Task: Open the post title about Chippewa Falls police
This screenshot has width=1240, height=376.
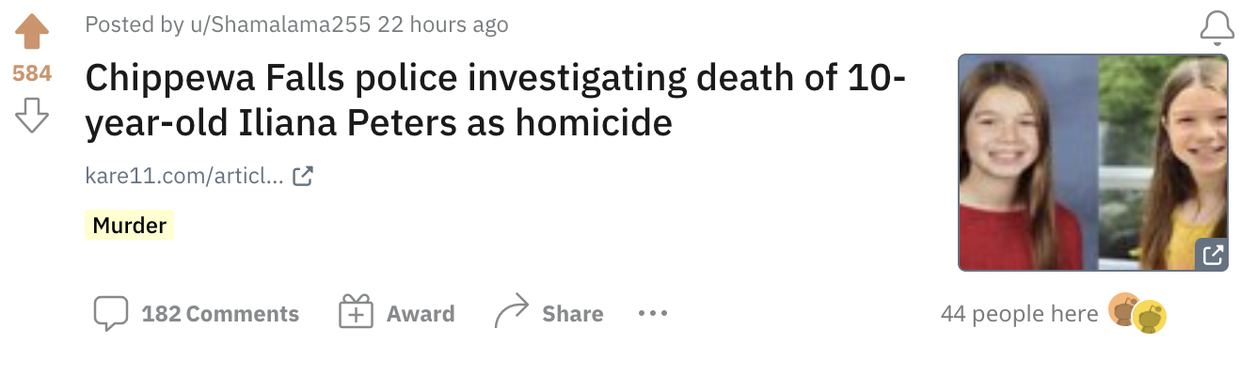Action: pyautogui.click(x=495, y=101)
